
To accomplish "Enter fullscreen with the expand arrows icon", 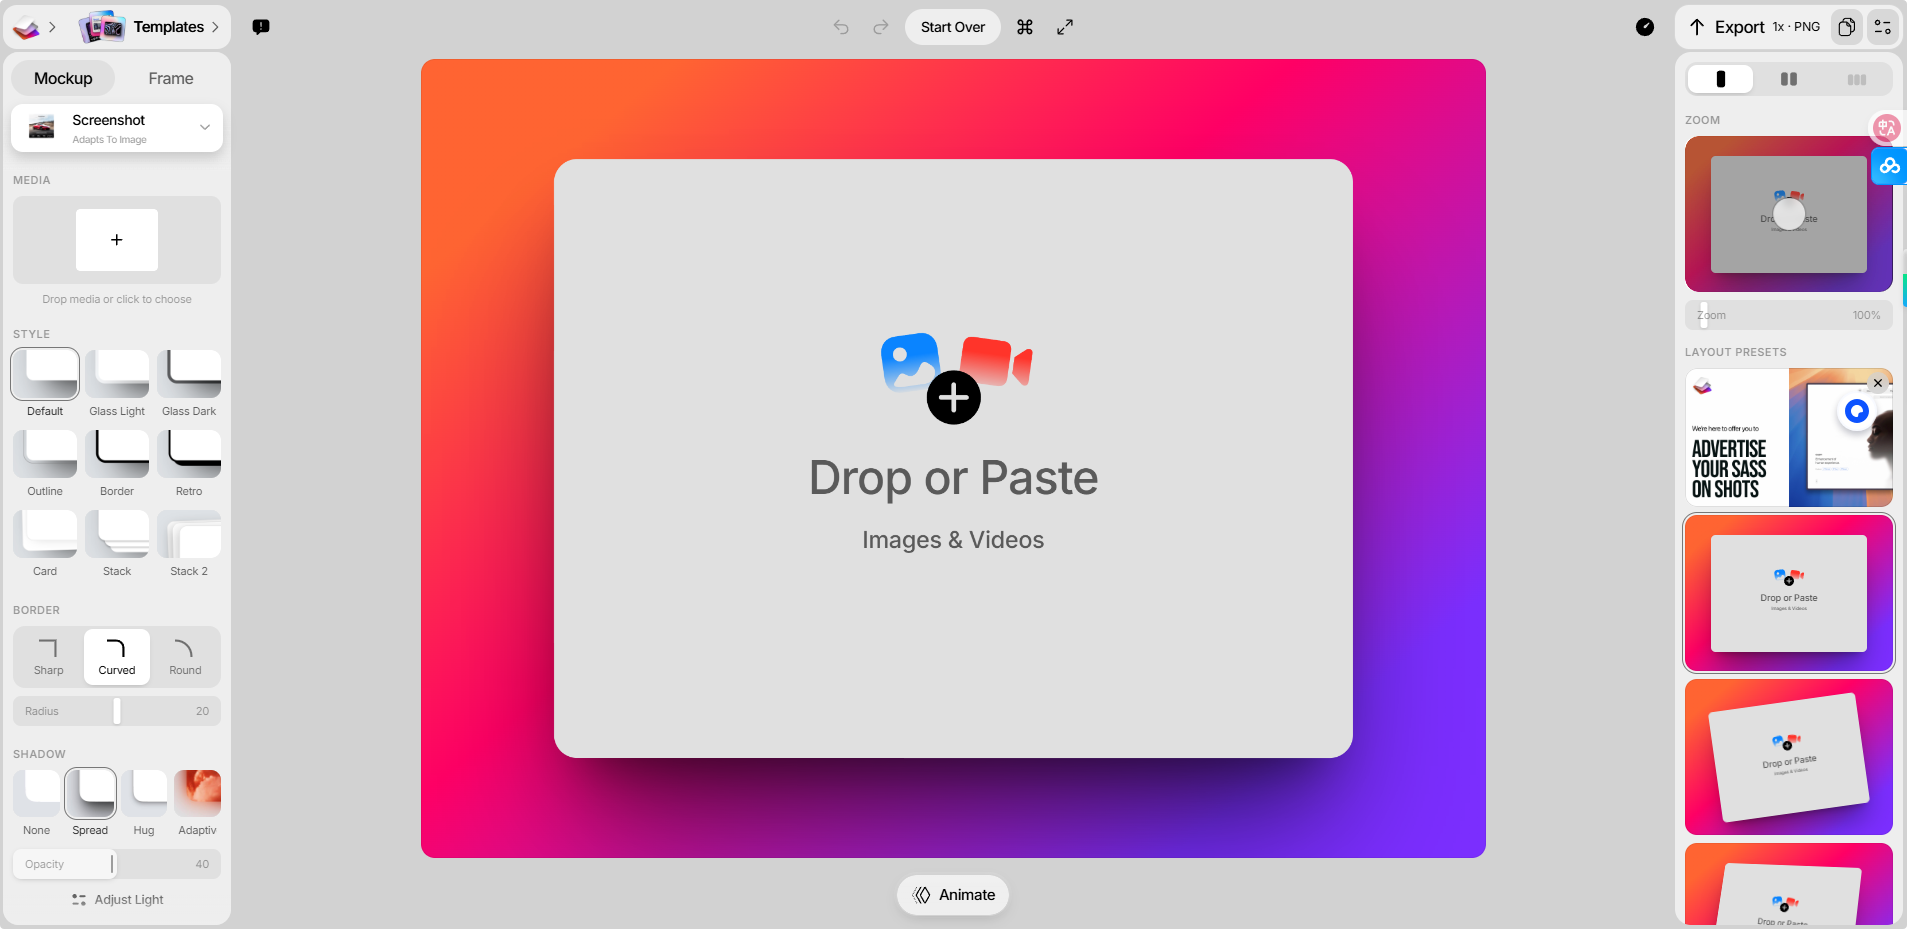I will pyautogui.click(x=1065, y=27).
